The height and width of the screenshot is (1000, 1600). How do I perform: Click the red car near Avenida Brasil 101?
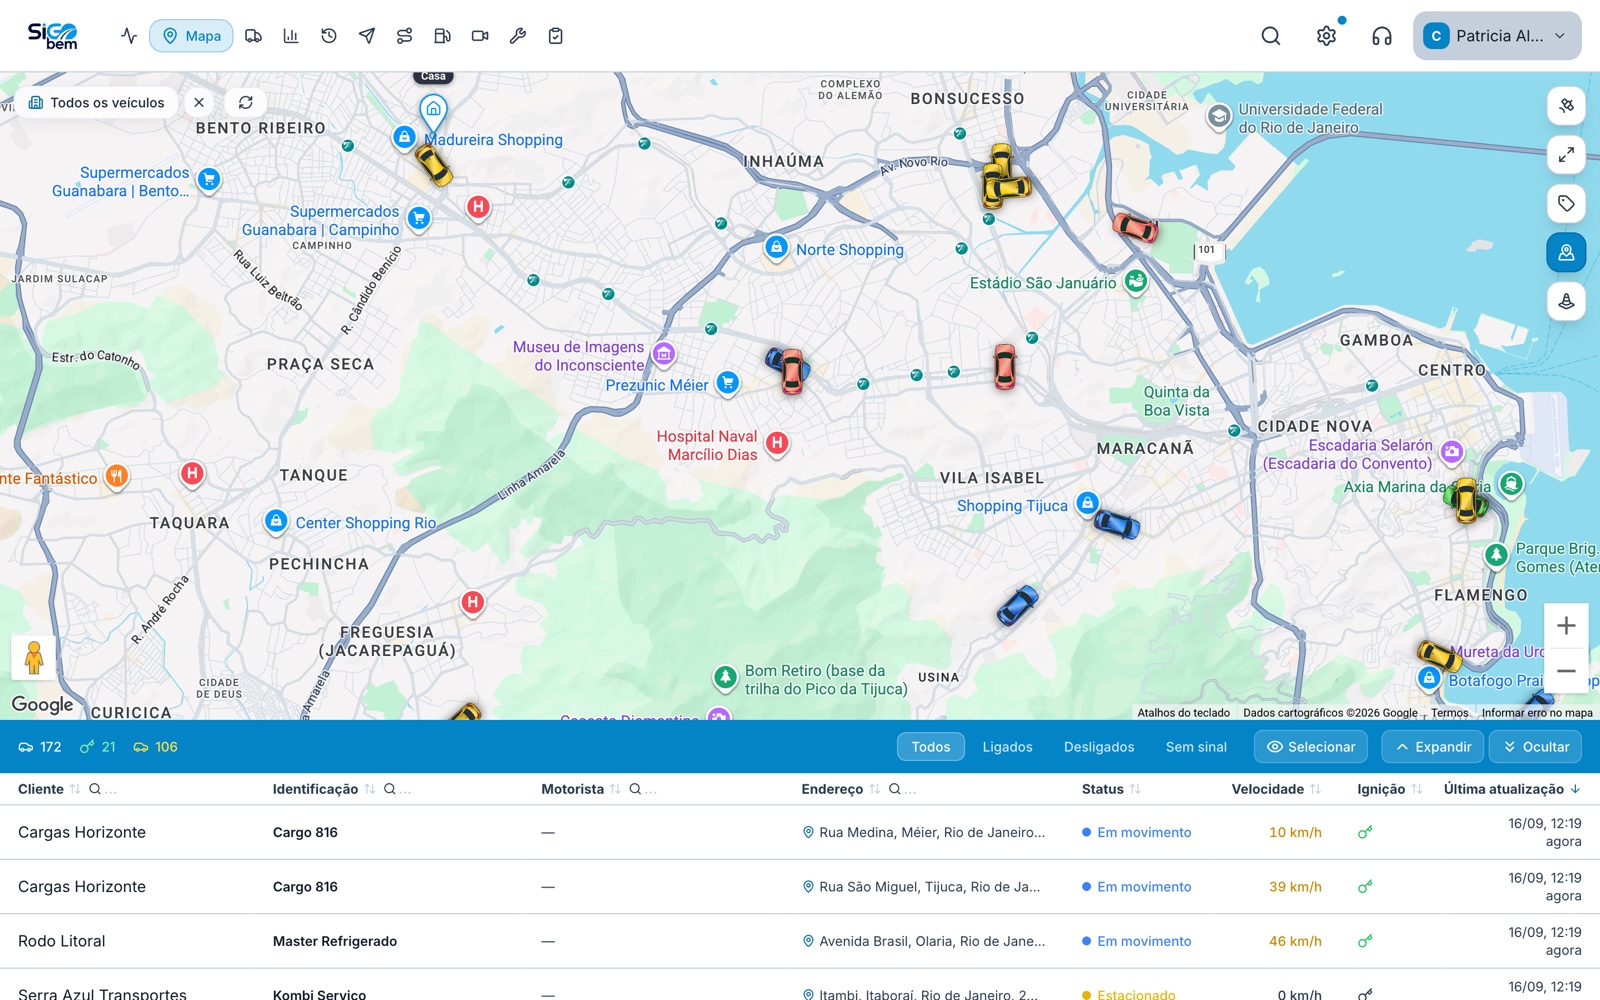1136,228
